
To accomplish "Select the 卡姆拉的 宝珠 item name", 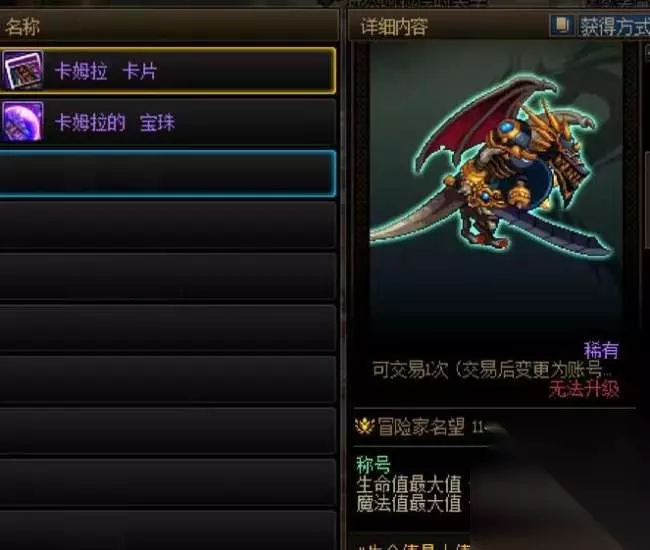I will (x=115, y=123).
